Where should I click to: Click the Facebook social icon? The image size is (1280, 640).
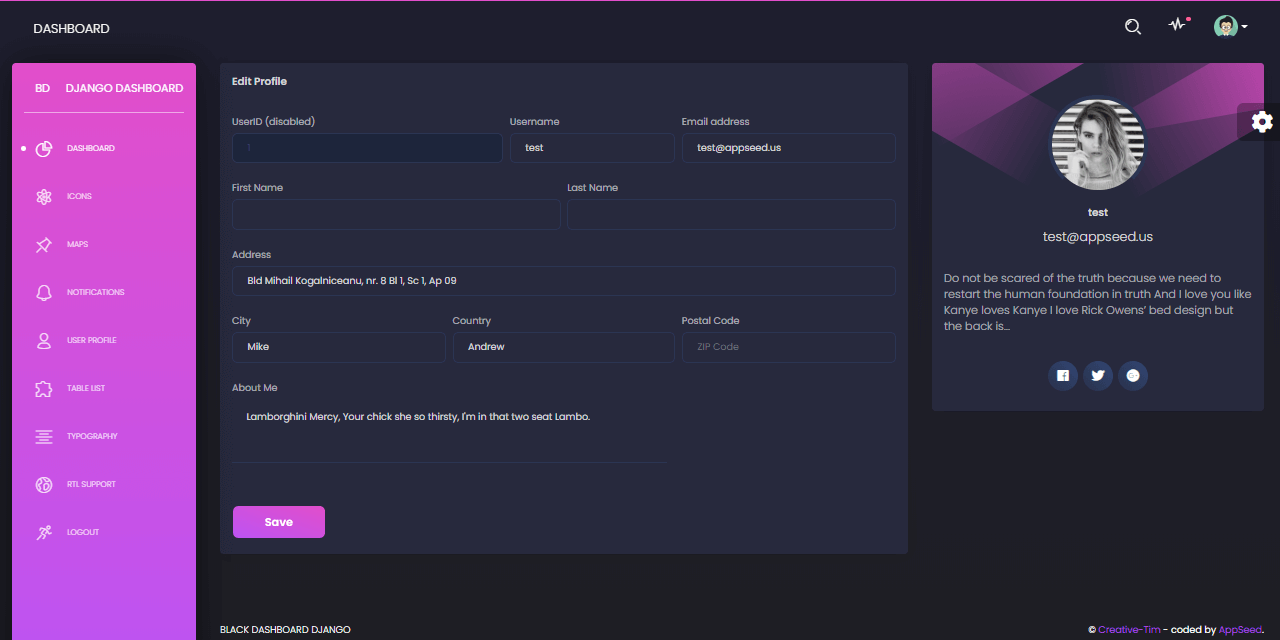point(1062,376)
